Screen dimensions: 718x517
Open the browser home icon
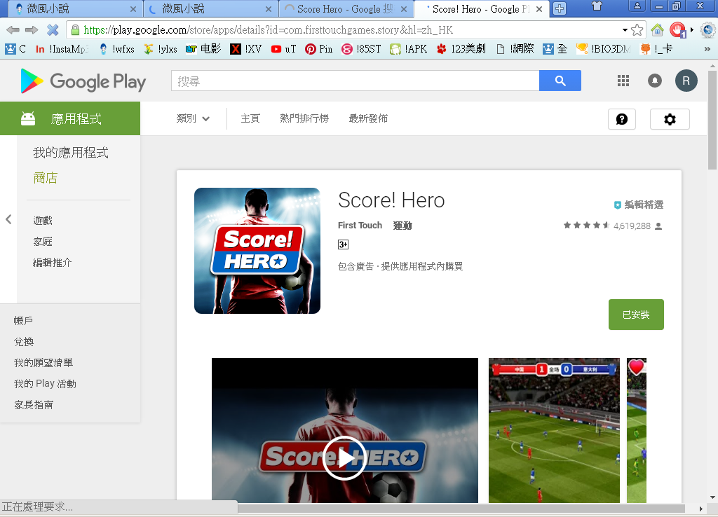point(658,30)
